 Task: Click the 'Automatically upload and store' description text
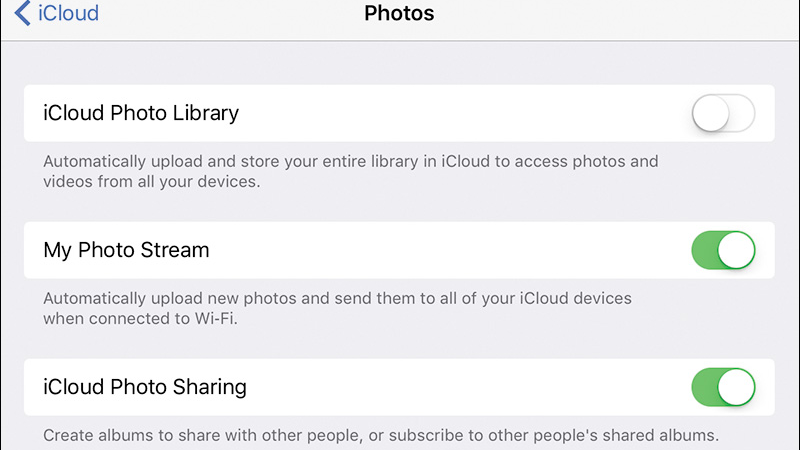tap(351, 171)
